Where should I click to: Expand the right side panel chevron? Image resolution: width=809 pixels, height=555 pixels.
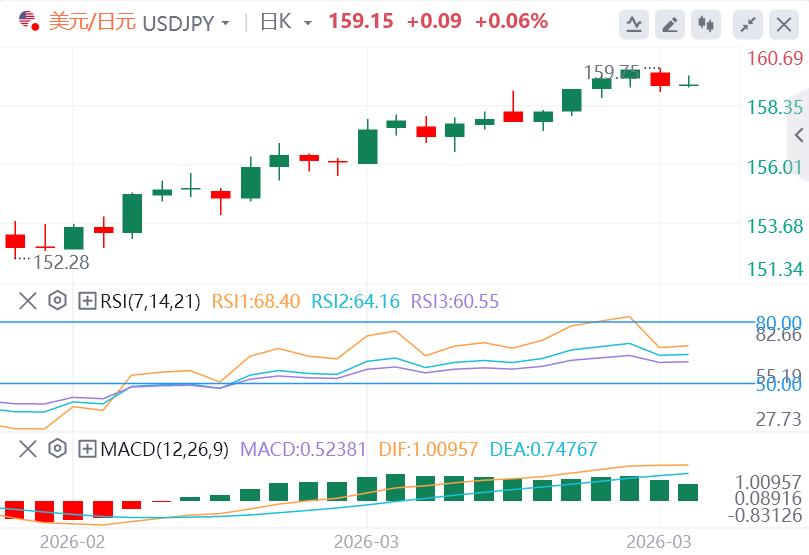pyautogui.click(x=799, y=135)
